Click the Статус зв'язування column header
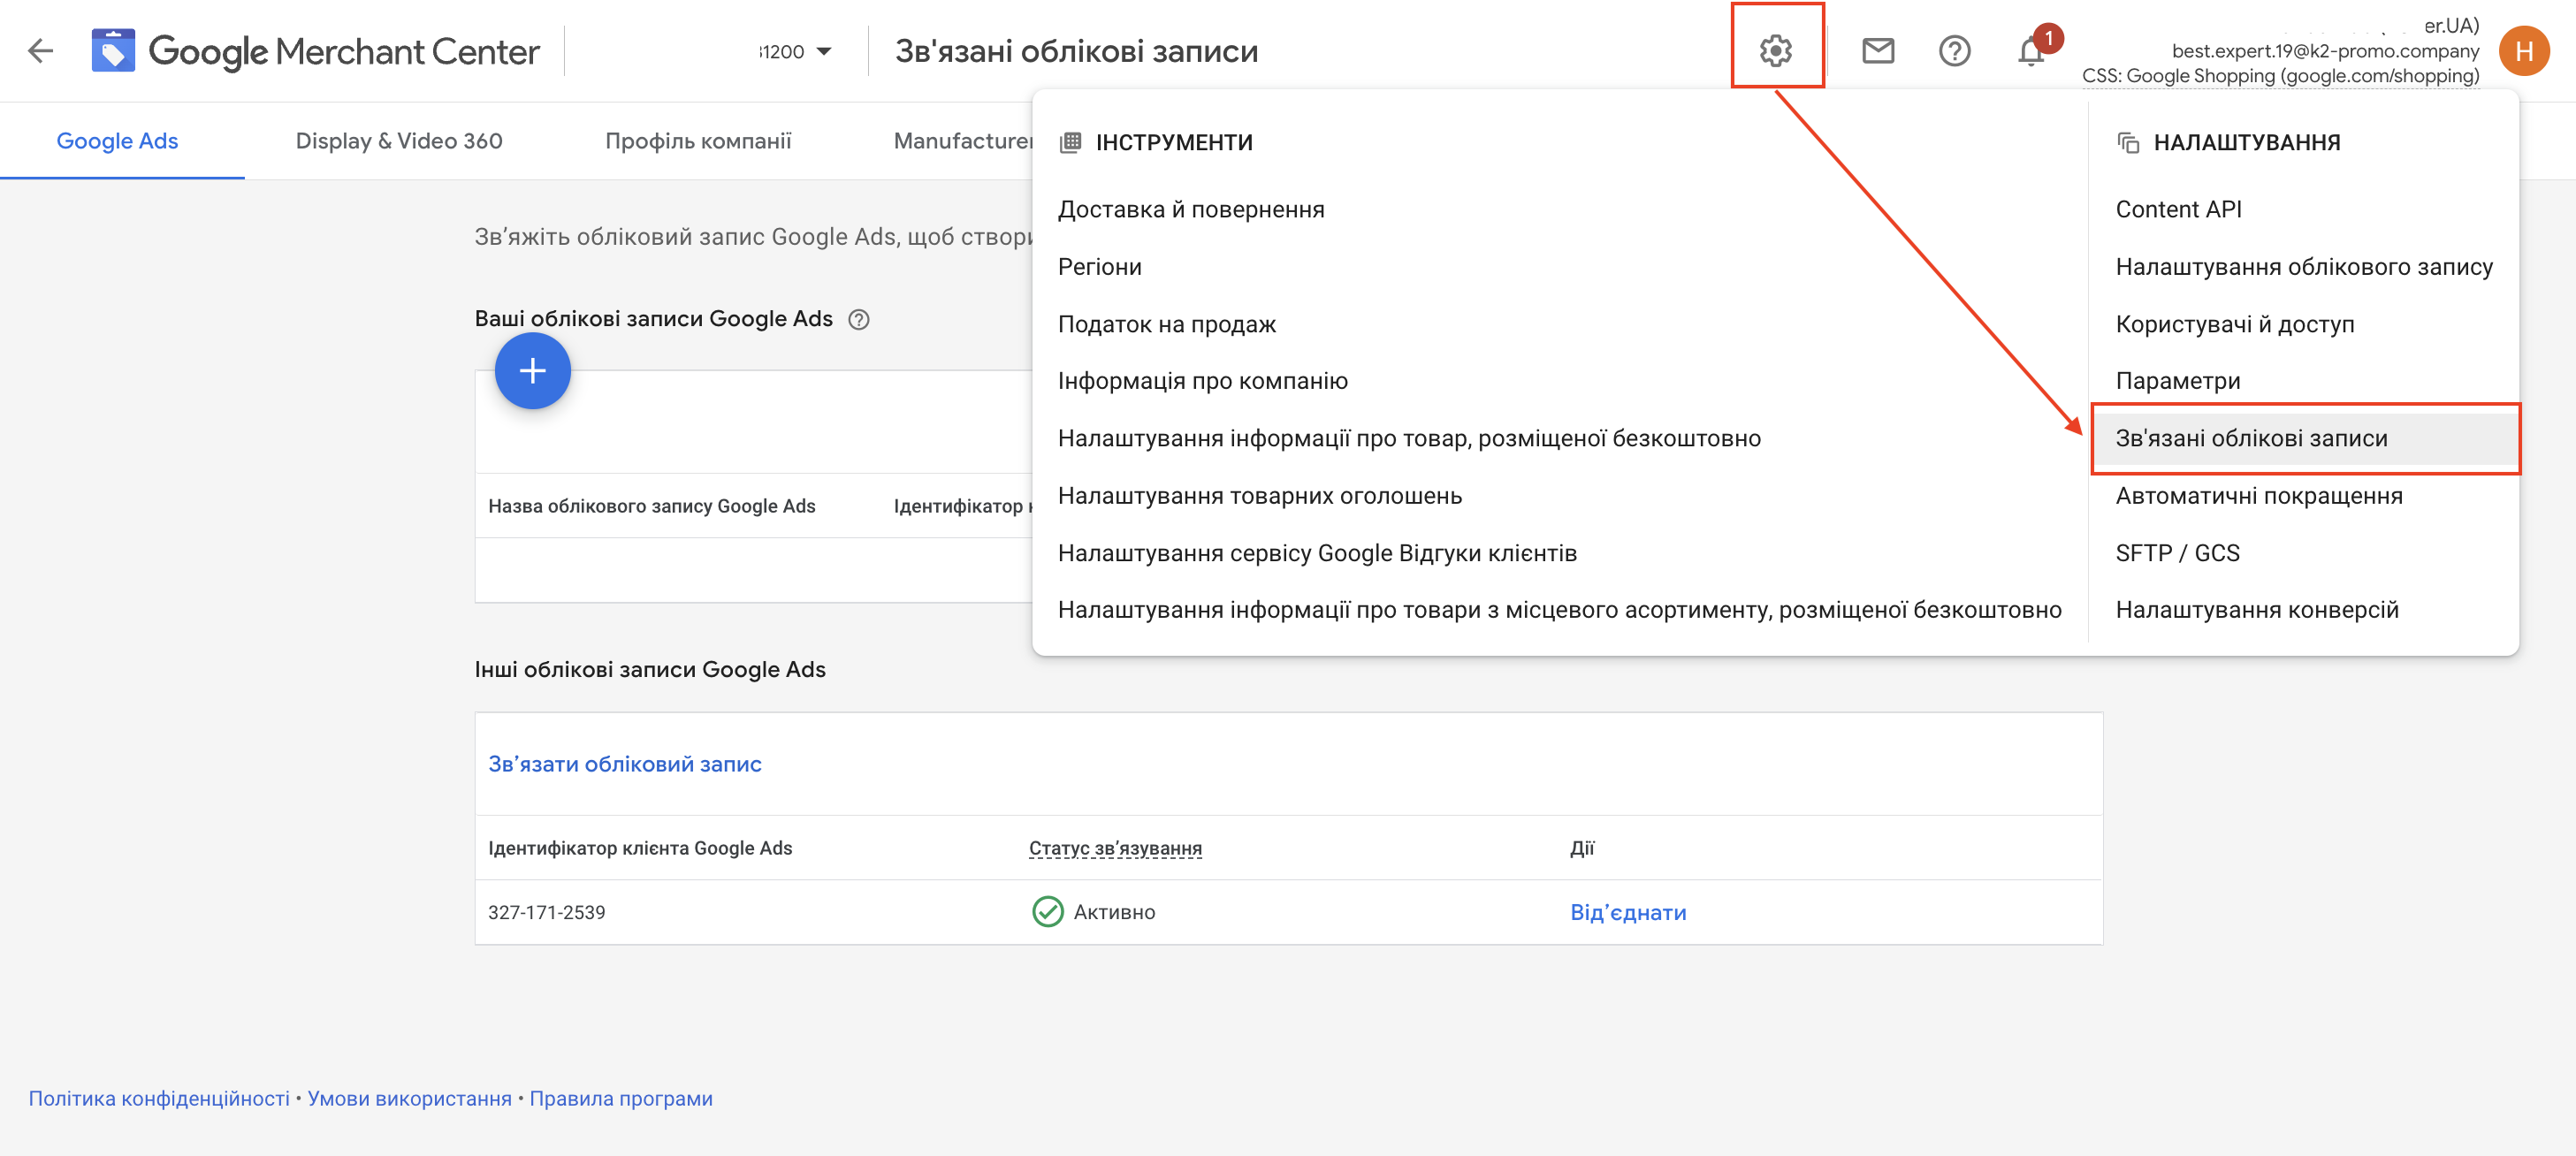 tap(1115, 848)
